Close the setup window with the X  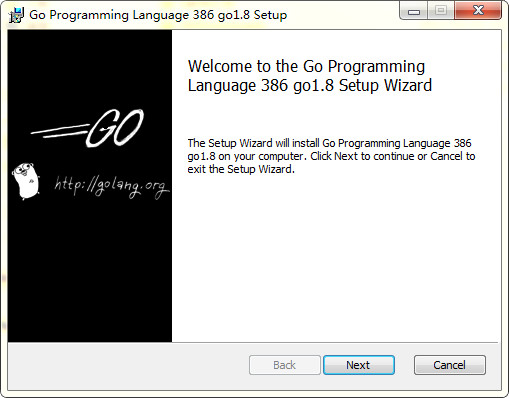tap(478, 11)
